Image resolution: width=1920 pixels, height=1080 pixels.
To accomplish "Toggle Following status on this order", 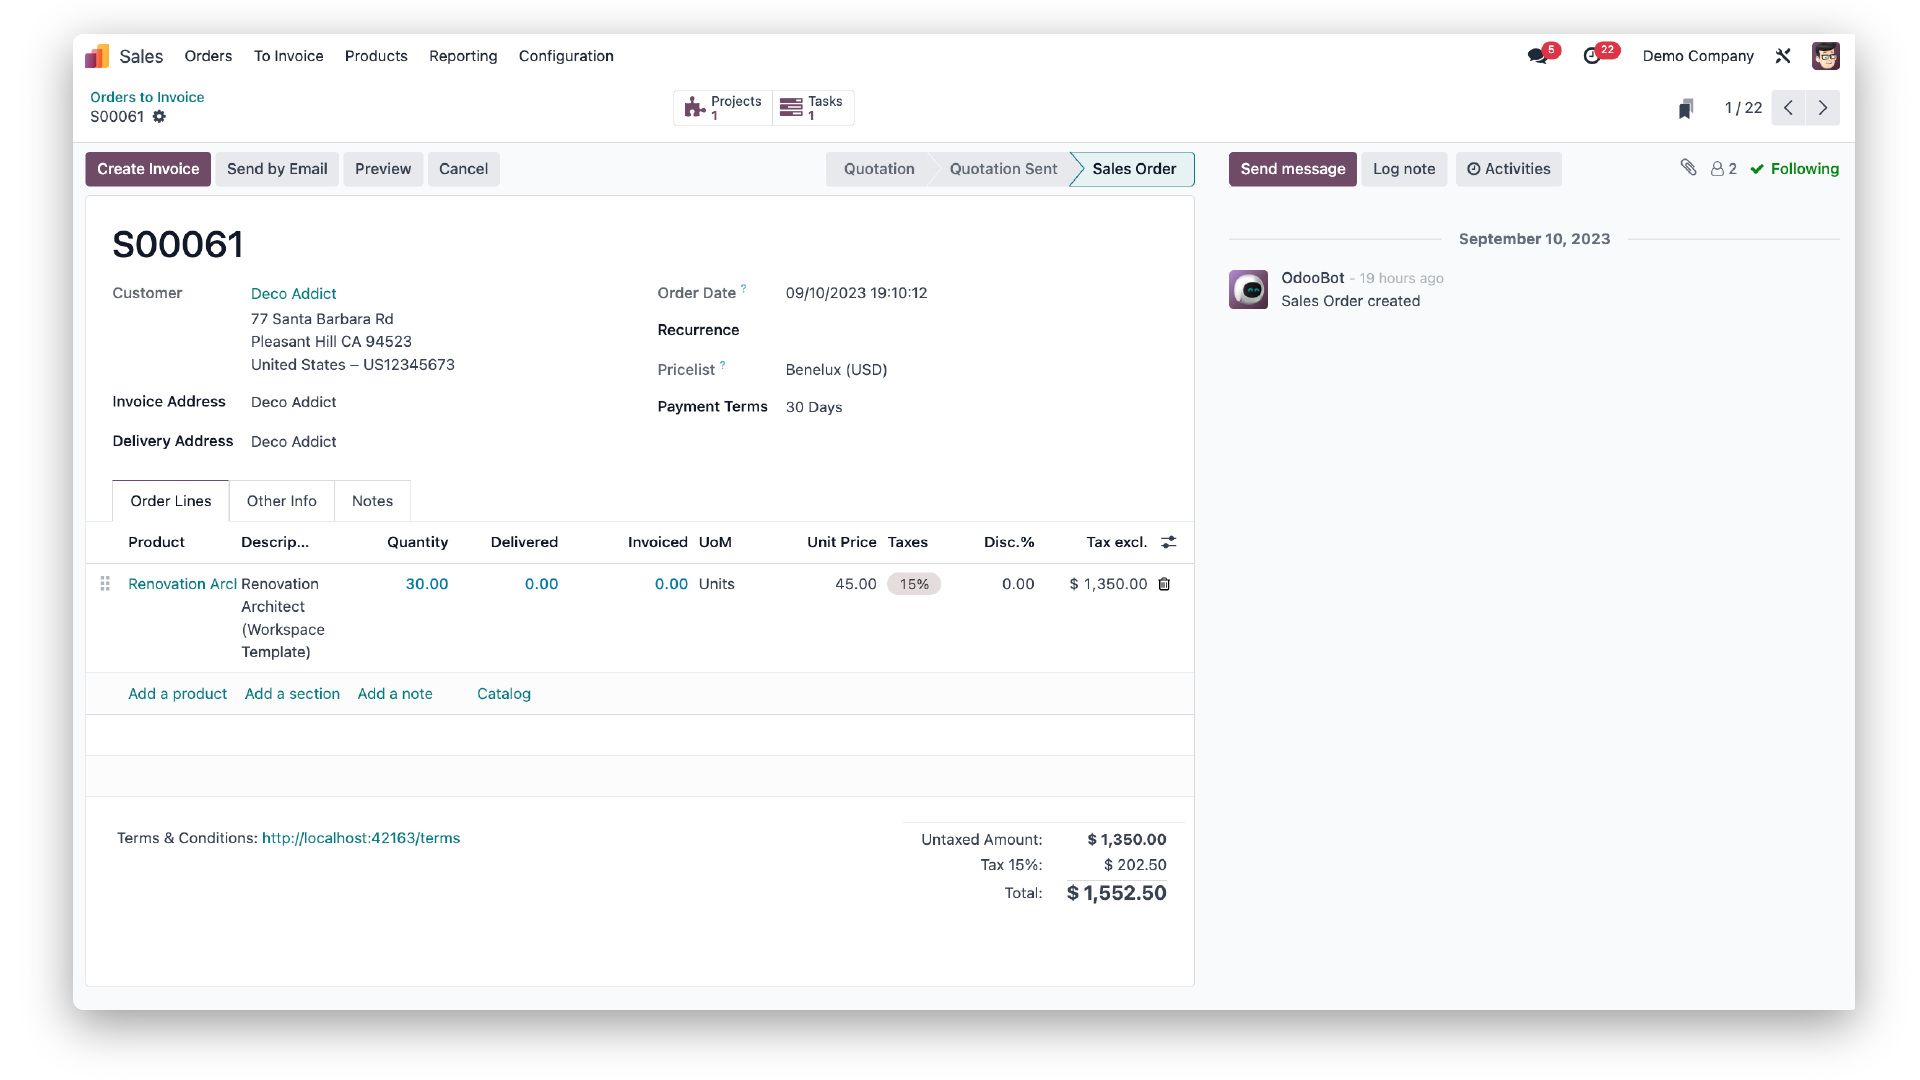I will 1795,167.
